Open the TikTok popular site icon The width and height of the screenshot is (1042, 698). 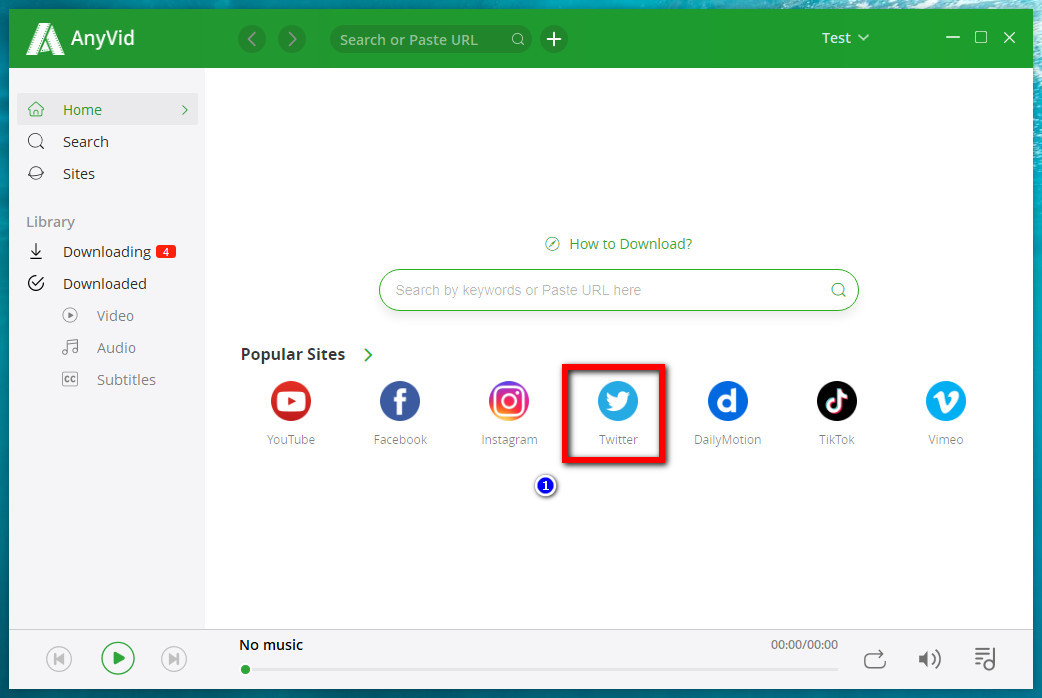[837, 401]
